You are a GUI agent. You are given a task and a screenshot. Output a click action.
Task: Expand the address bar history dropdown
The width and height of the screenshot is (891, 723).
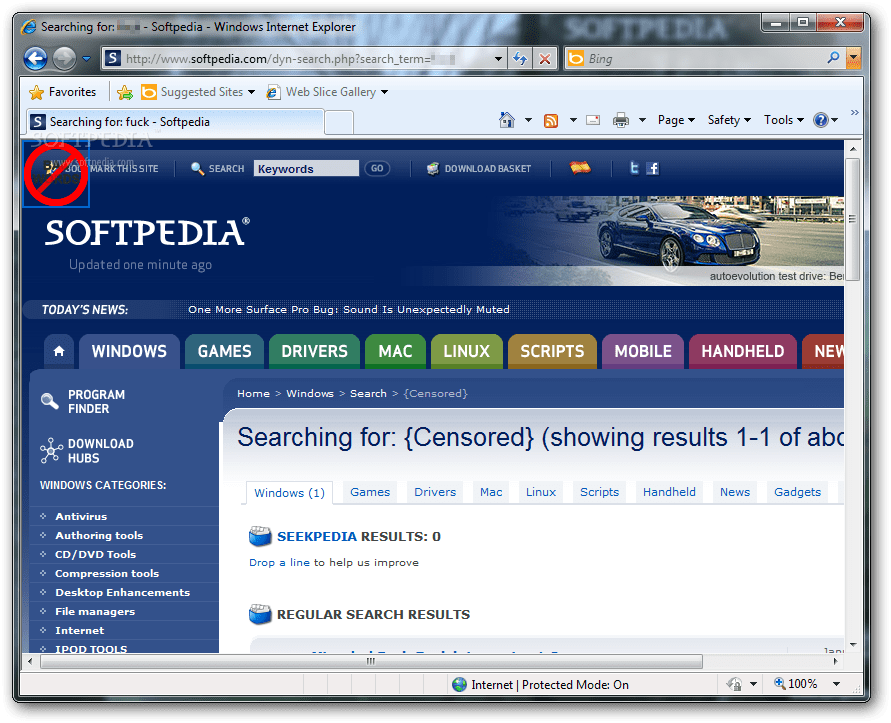pos(498,59)
